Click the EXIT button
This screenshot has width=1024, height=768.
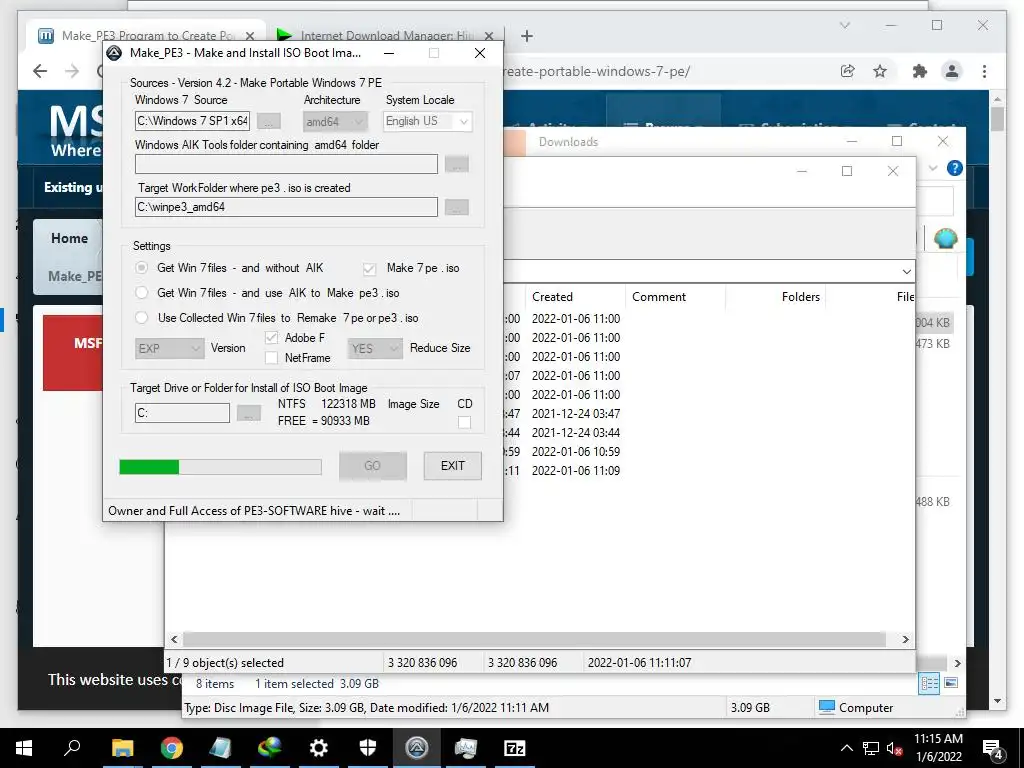(453, 466)
